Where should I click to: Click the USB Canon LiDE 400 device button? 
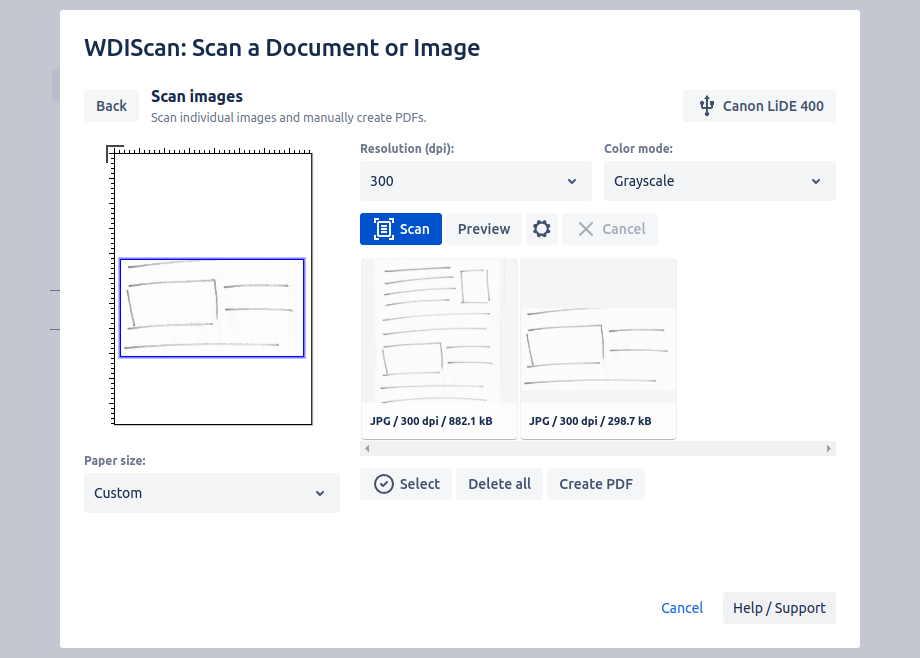[x=759, y=106]
